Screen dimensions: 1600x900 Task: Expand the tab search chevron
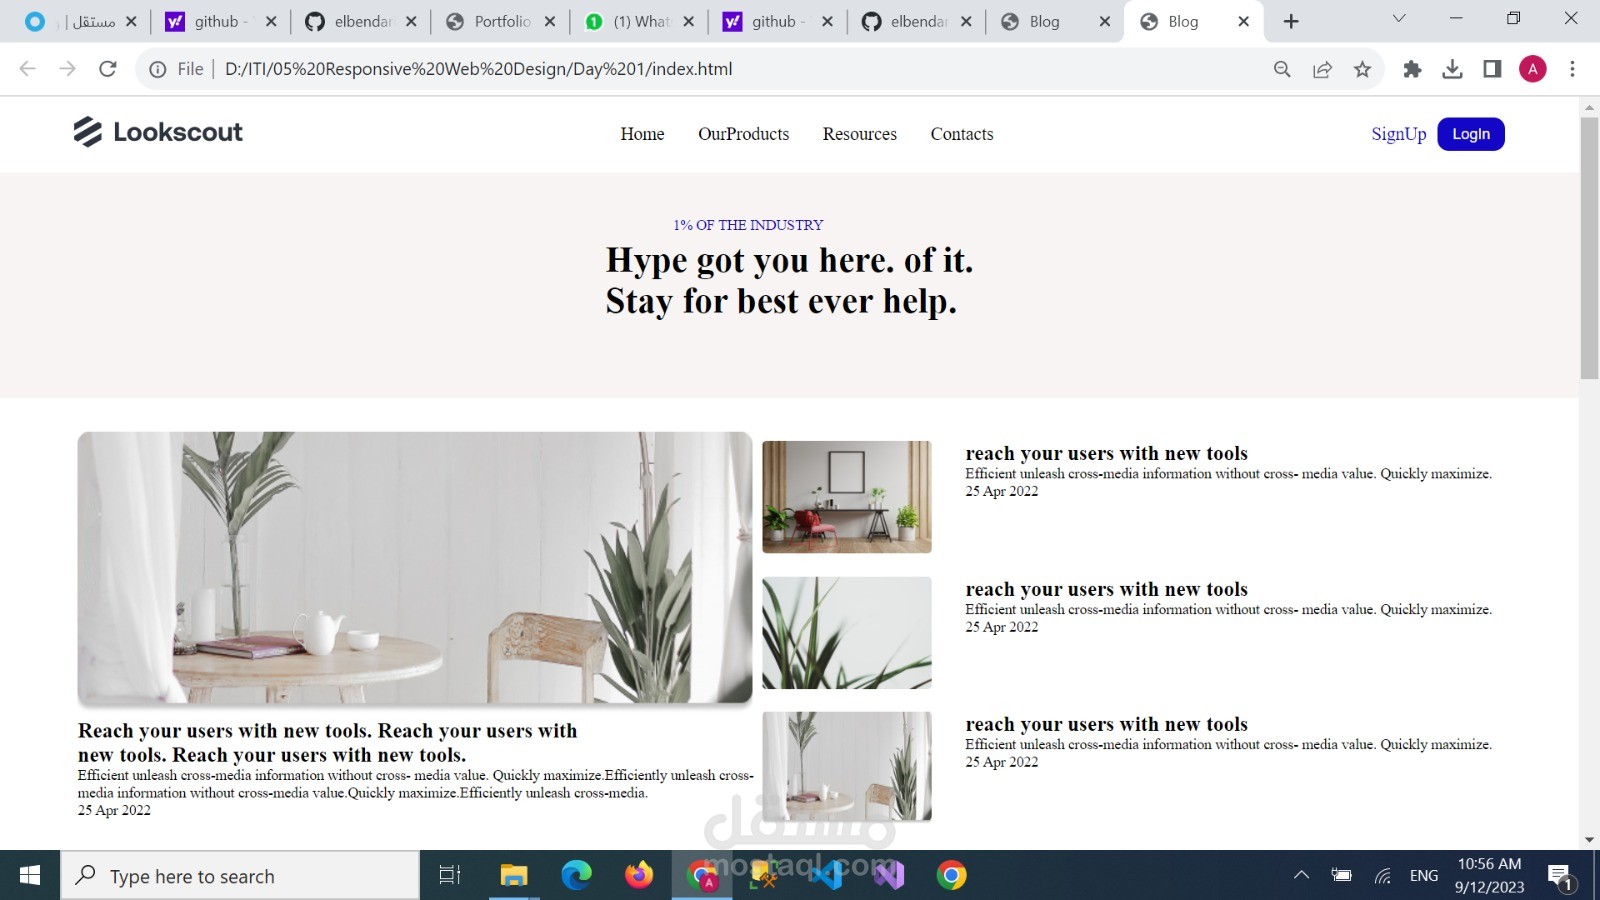1399,19
